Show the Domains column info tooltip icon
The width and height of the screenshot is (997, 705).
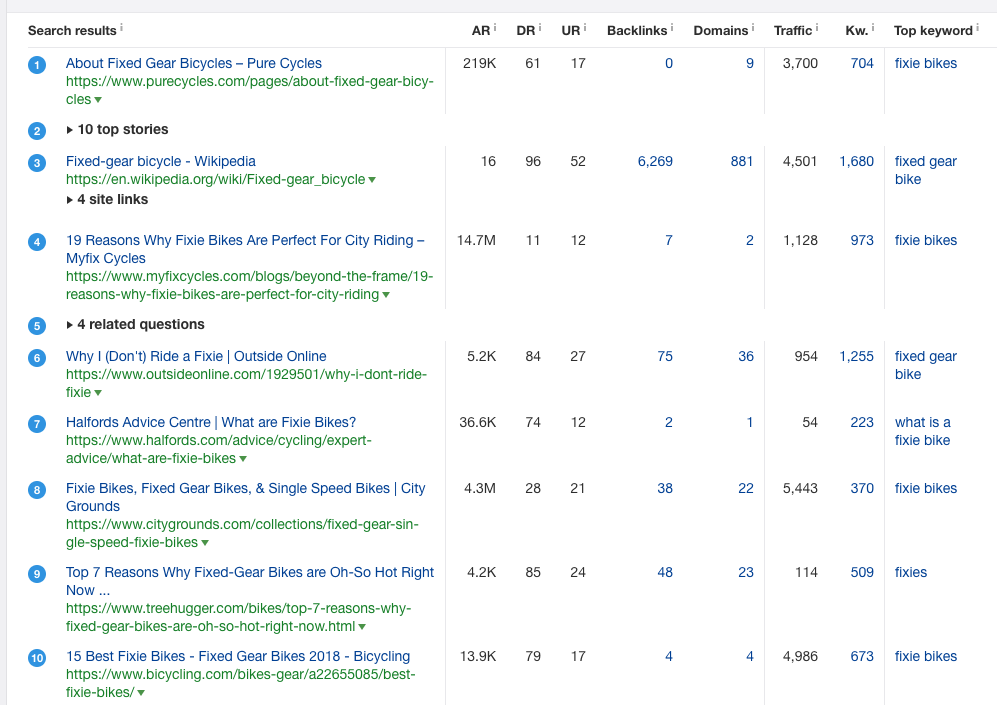753,27
